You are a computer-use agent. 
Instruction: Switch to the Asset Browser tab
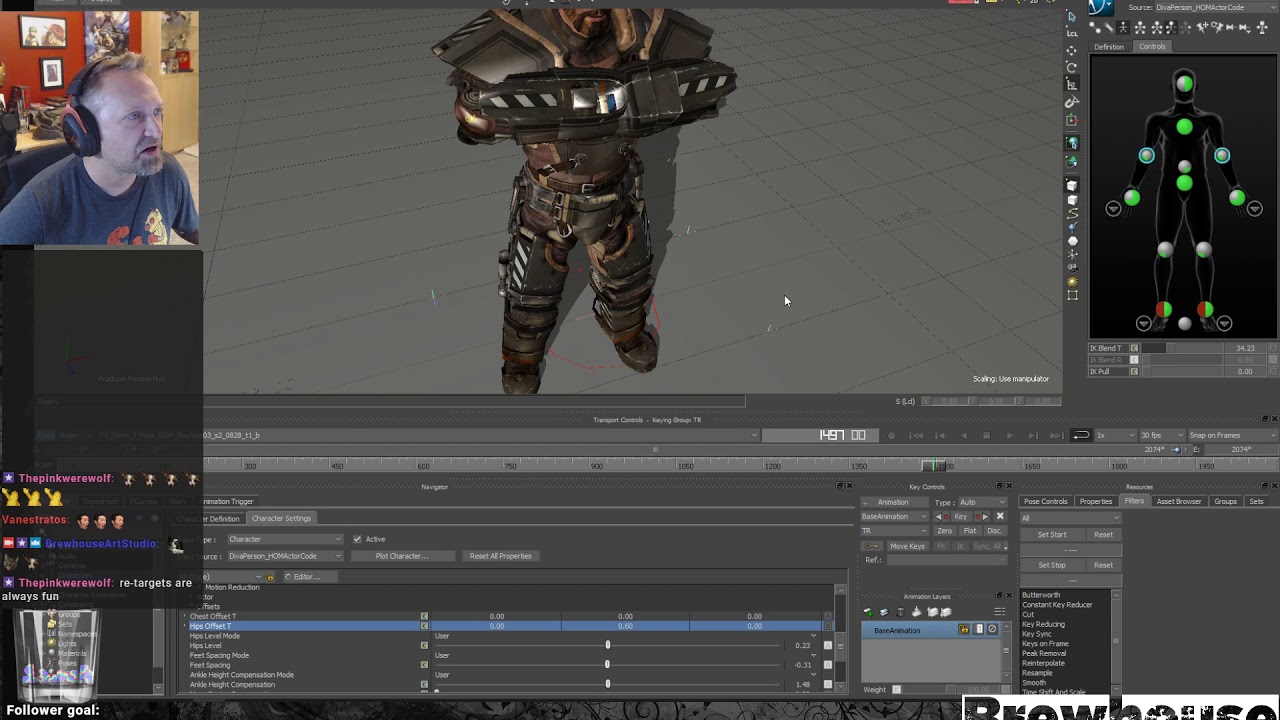click(x=1179, y=501)
